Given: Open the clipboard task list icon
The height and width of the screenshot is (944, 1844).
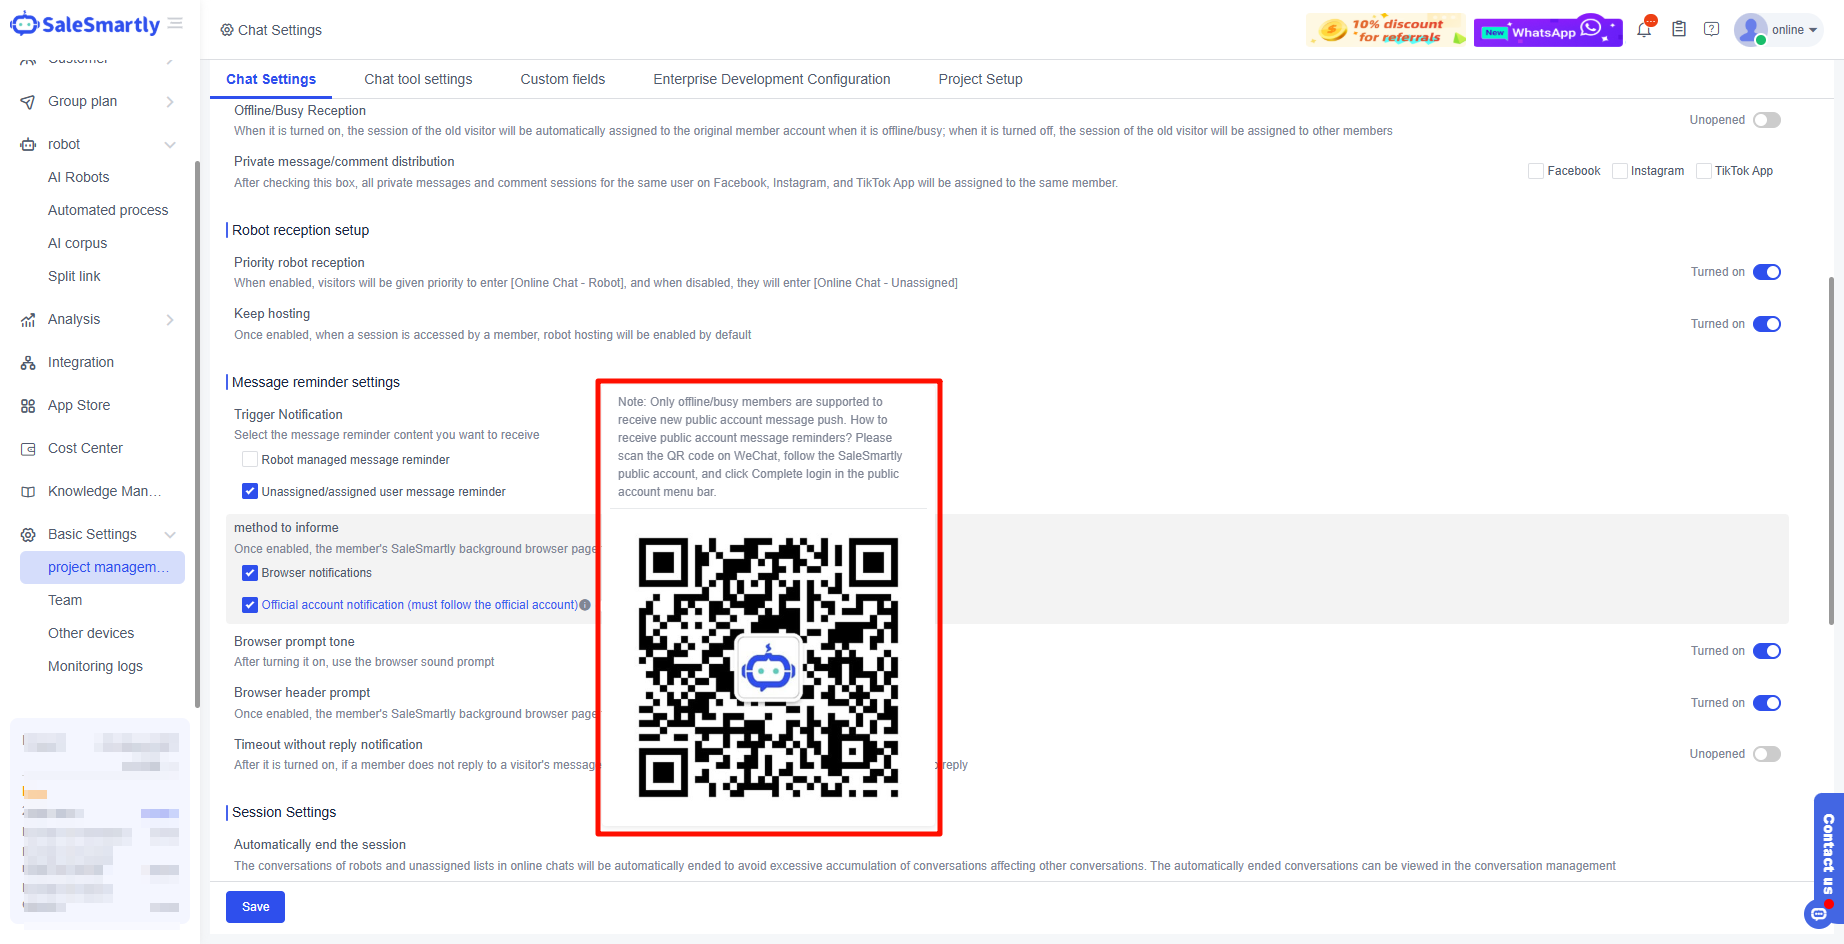Looking at the screenshot, I should click(x=1679, y=29).
